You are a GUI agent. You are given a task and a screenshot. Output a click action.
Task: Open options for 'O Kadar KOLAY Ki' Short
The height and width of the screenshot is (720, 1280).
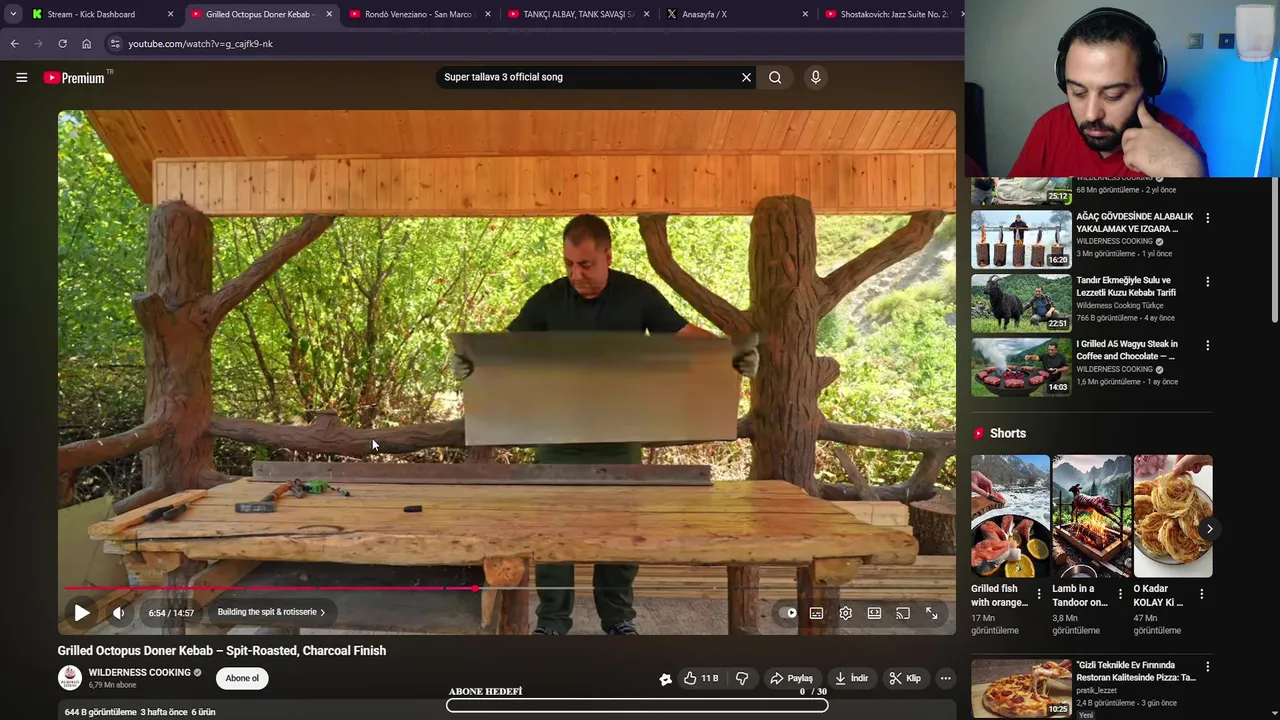pyautogui.click(x=1201, y=594)
